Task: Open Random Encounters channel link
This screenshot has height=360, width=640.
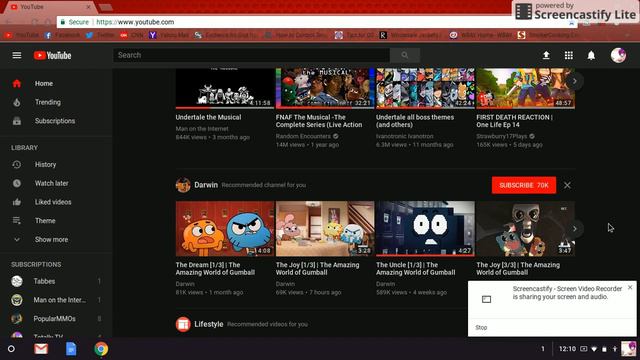Action: click(303, 136)
